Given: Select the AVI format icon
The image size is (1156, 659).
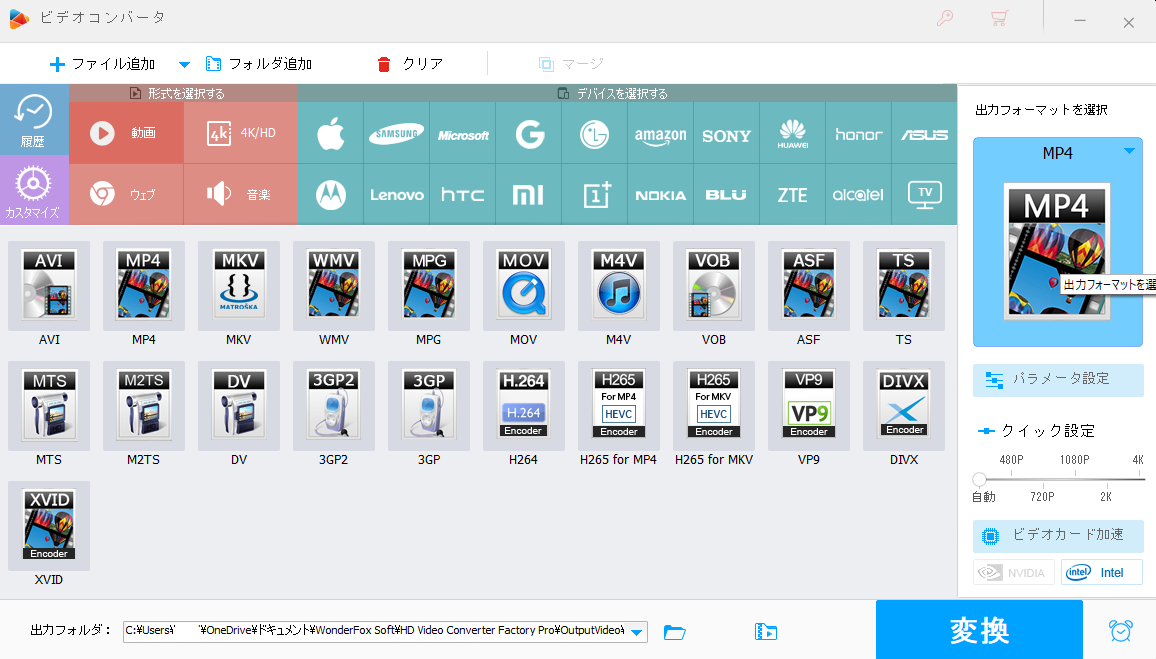Looking at the screenshot, I should (x=49, y=286).
